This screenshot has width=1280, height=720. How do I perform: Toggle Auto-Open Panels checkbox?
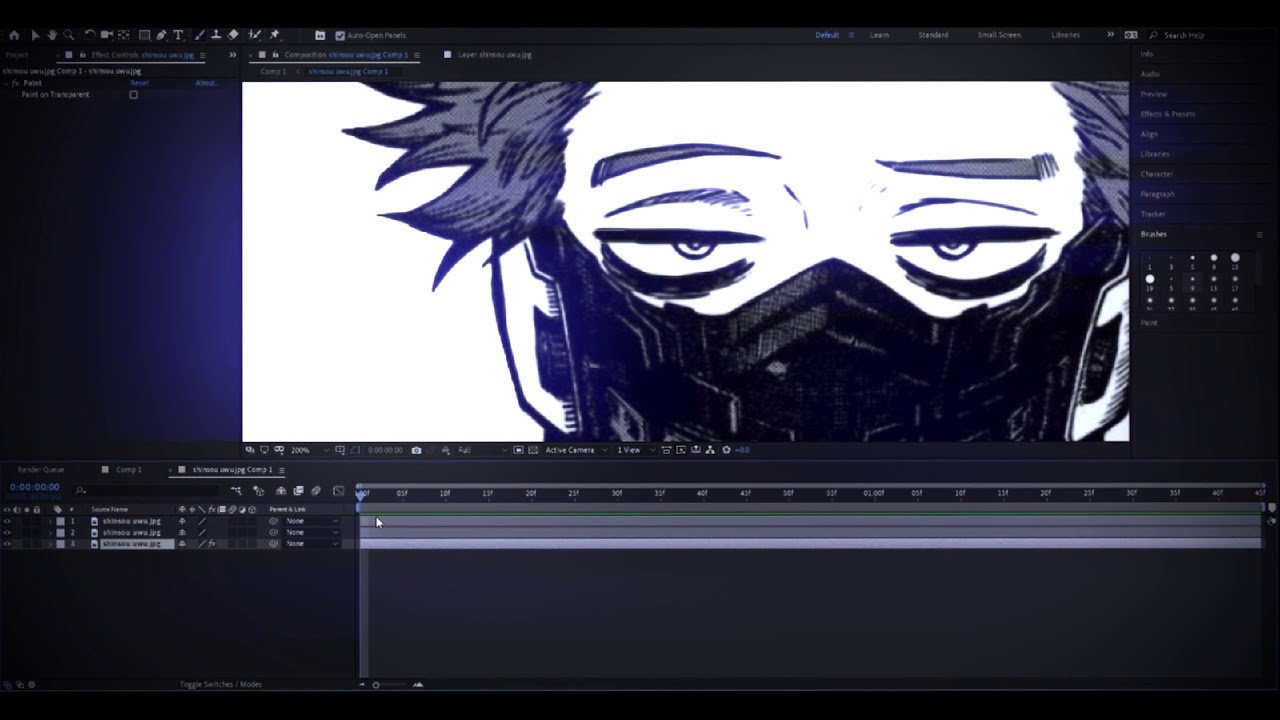(340, 36)
